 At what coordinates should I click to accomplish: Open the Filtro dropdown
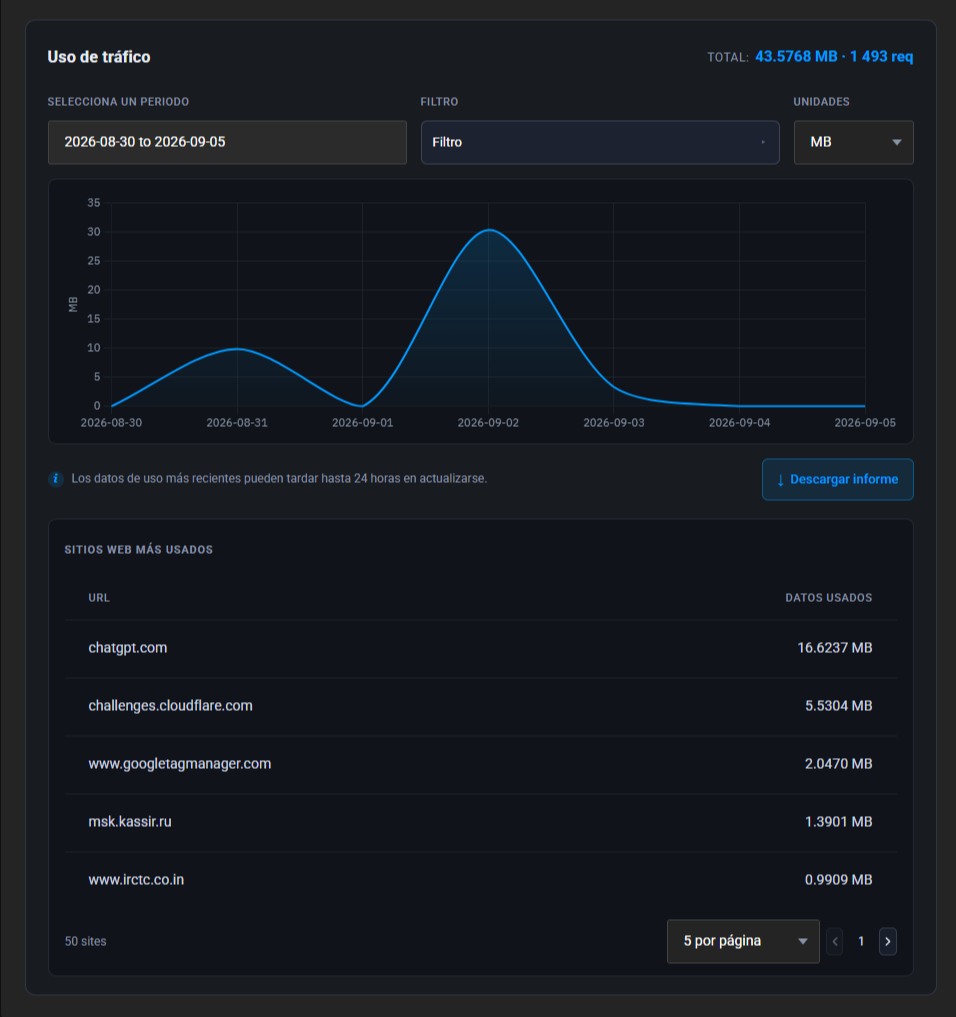pyautogui.click(x=600, y=142)
